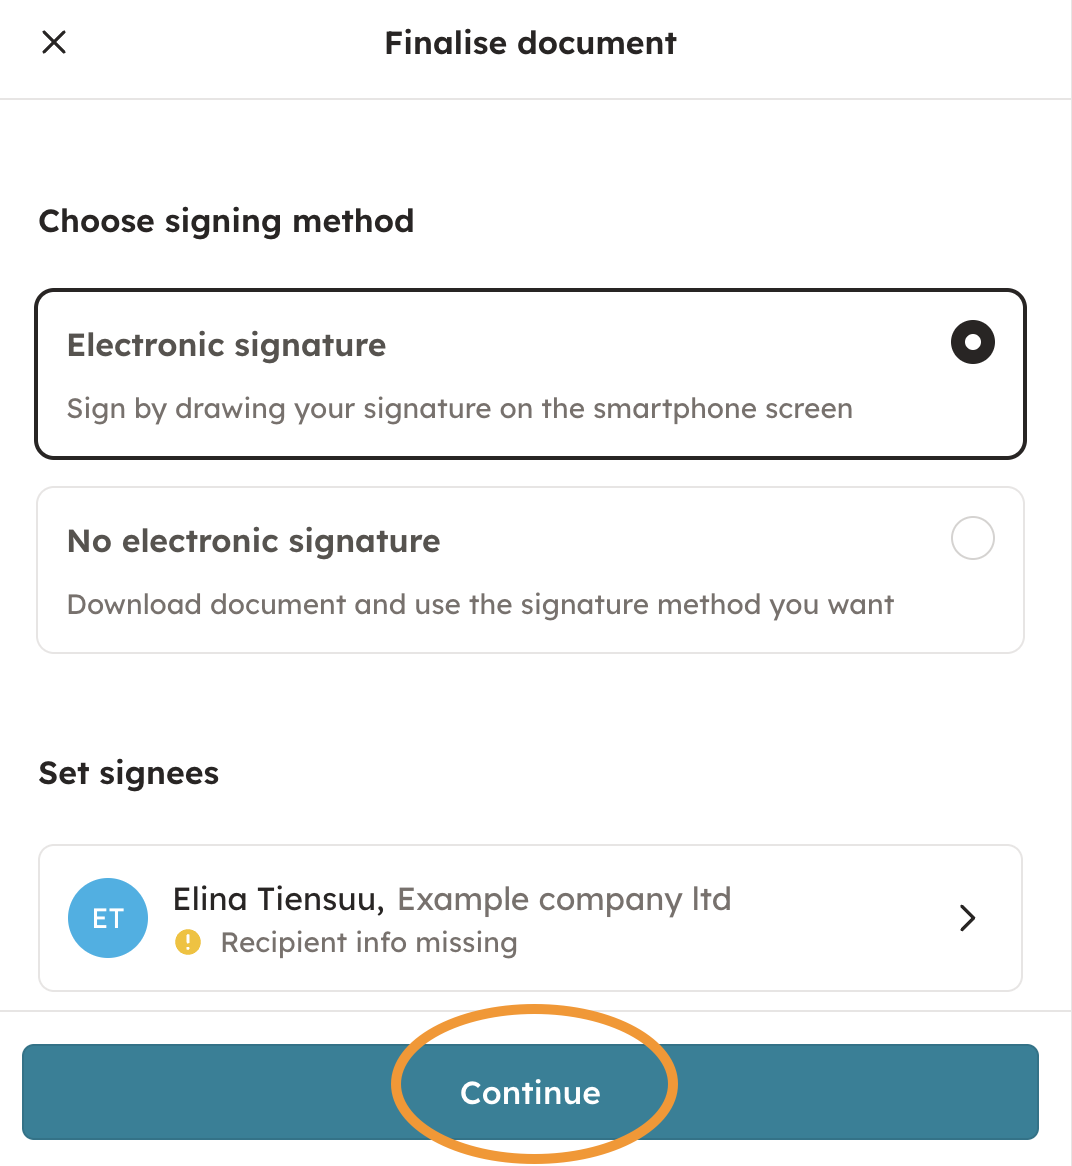Click the 'Example company ltd' label
1072x1166 pixels.
(x=564, y=899)
